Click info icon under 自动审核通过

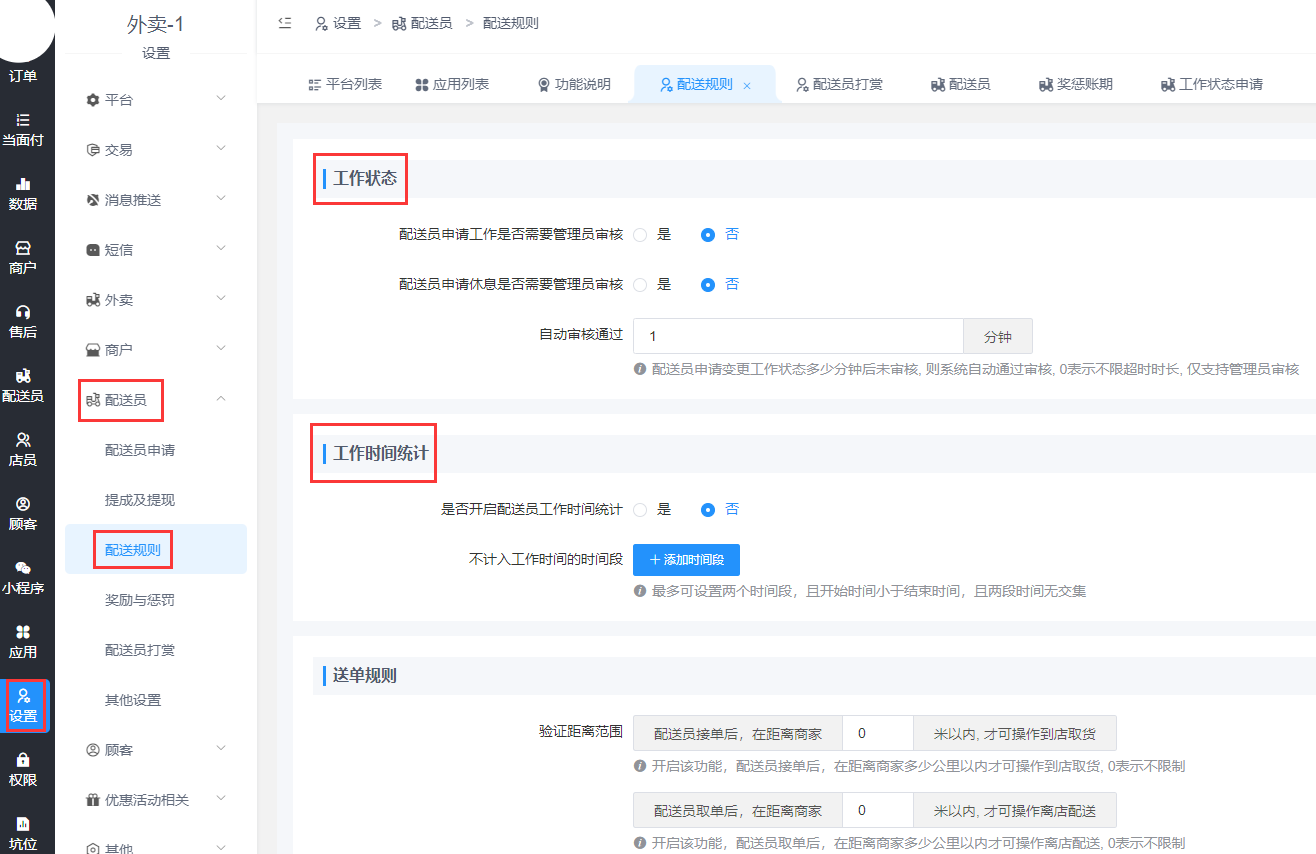[640, 369]
